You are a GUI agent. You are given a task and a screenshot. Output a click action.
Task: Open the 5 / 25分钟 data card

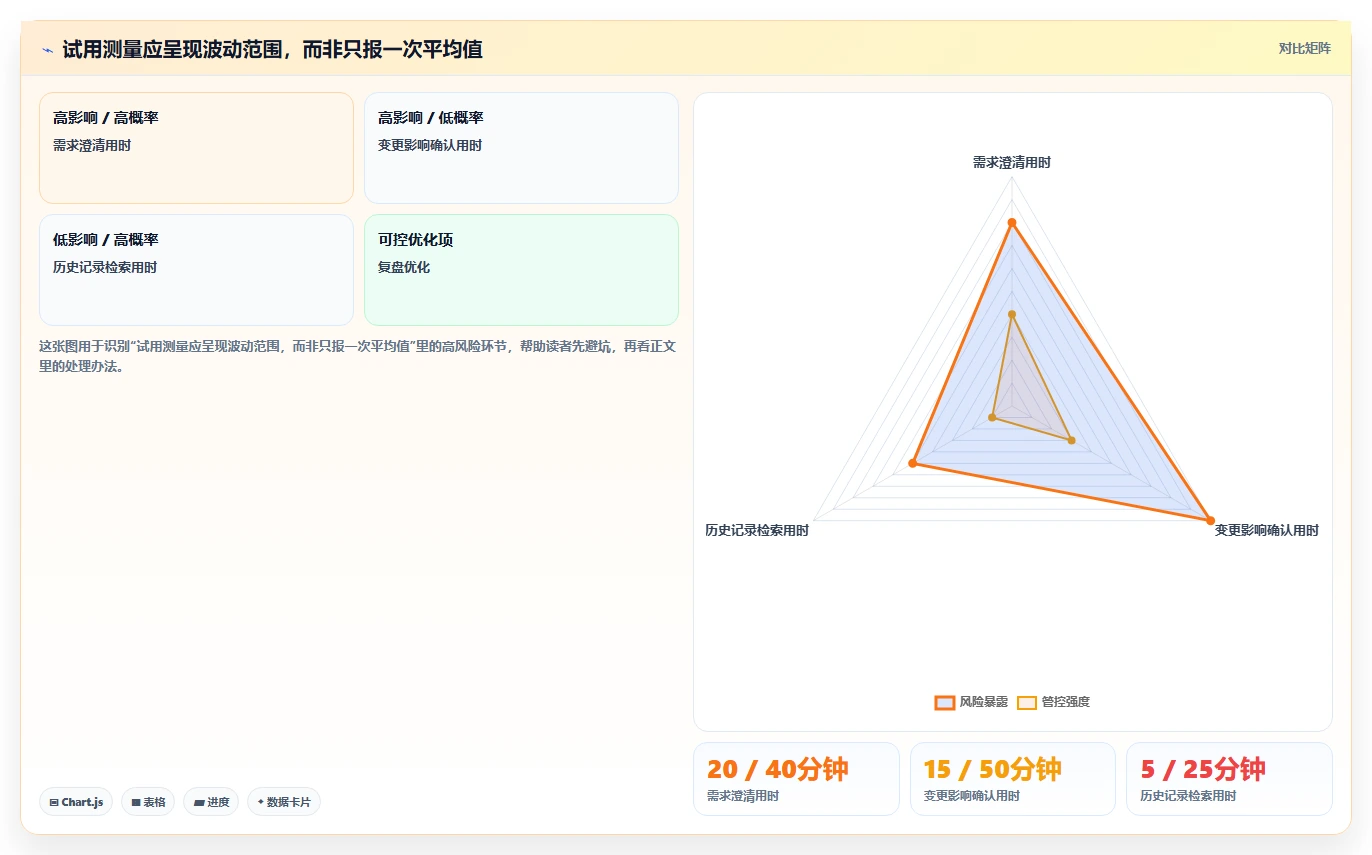[1229, 779]
